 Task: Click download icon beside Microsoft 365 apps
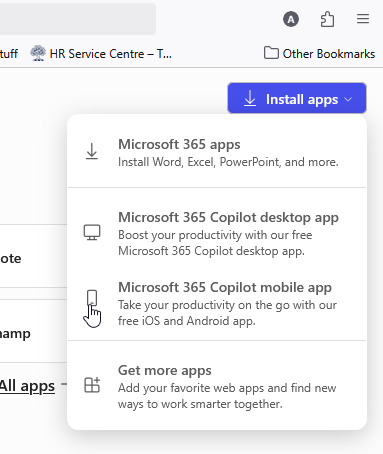92,151
